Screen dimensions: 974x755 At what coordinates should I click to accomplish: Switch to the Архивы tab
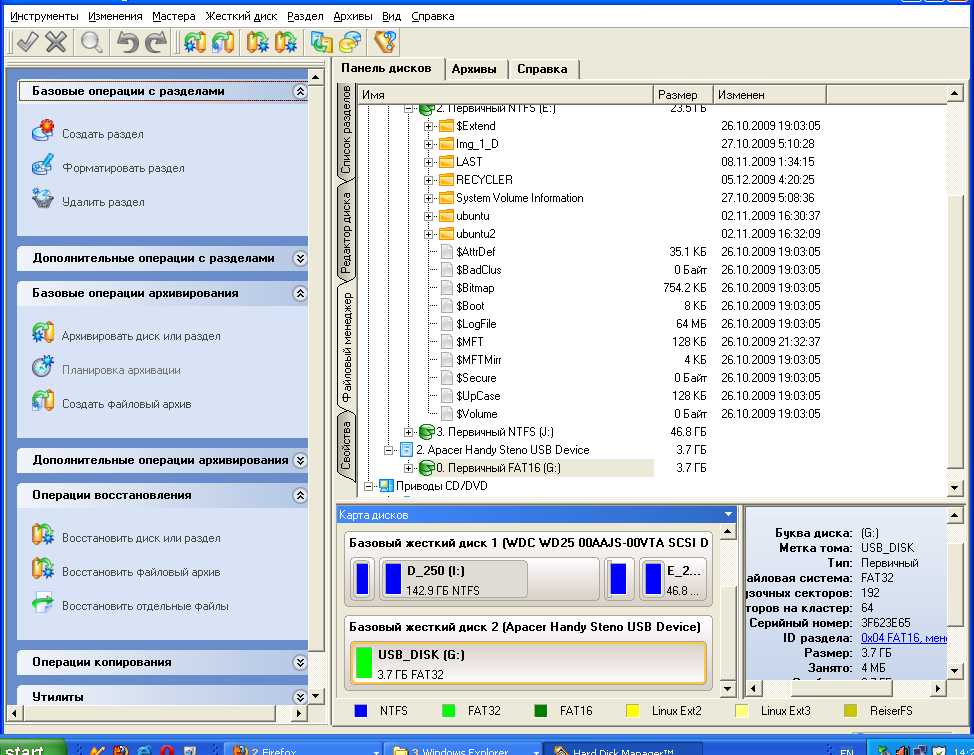[474, 69]
